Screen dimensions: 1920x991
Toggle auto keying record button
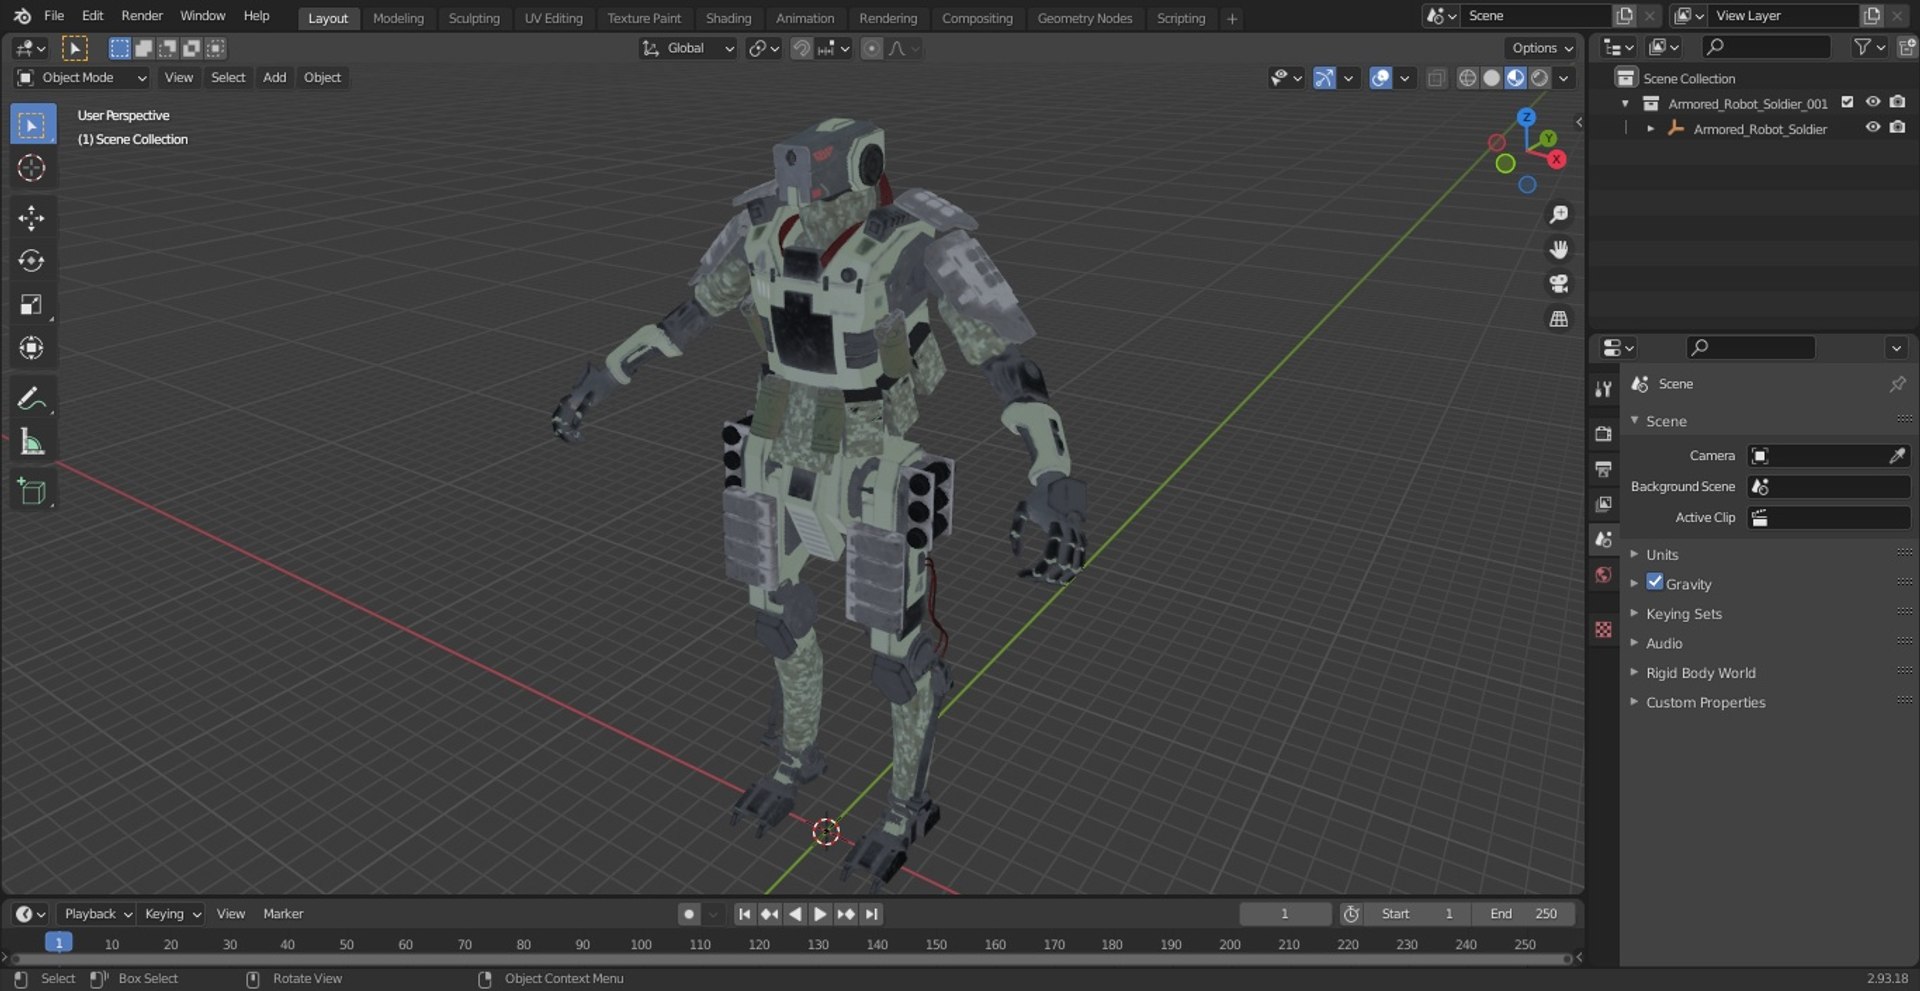688,914
